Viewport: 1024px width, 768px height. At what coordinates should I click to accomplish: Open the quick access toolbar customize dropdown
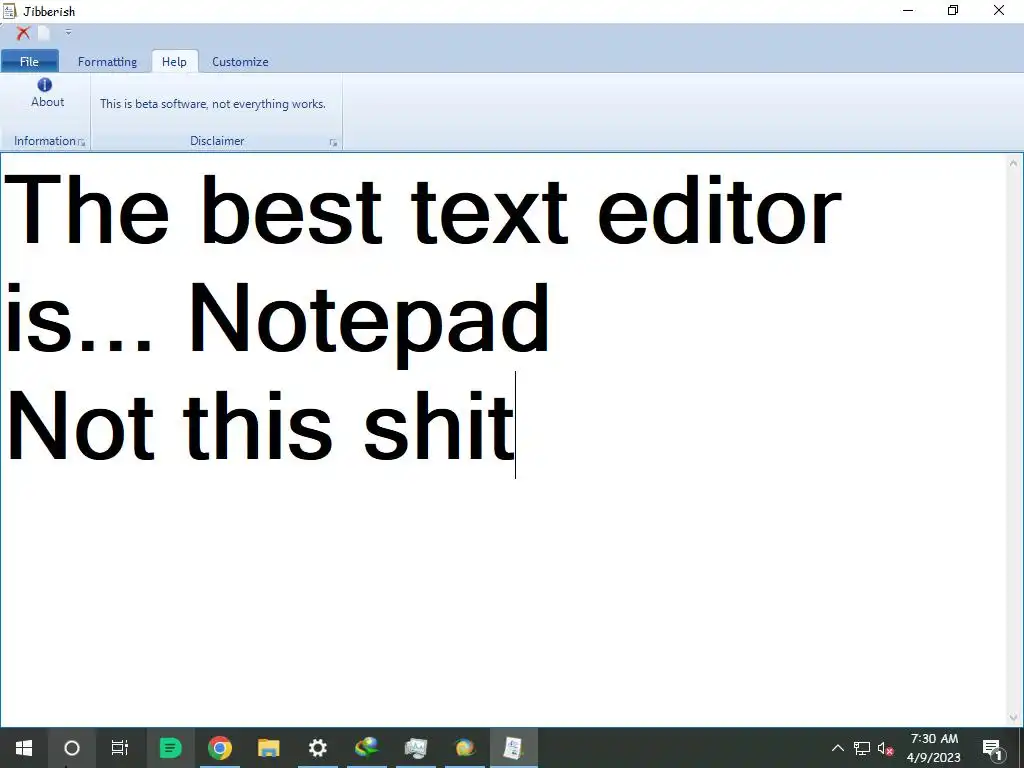pos(68,32)
